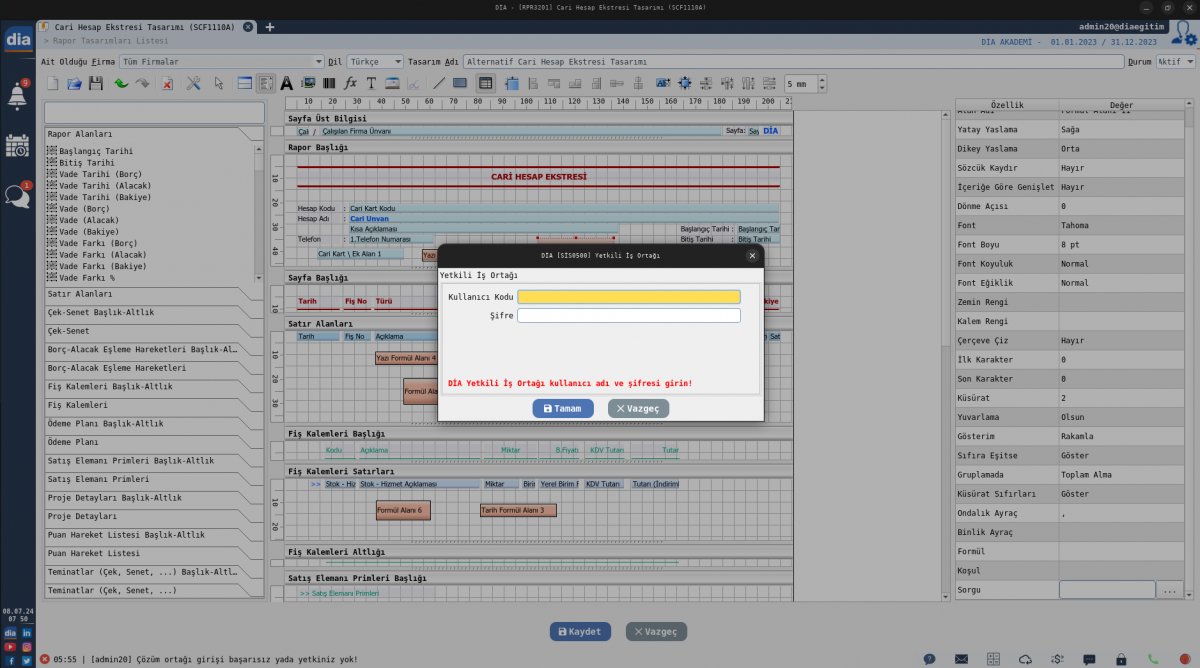Click the new document icon in toolbar
1200x668 pixels.
point(53,83)
